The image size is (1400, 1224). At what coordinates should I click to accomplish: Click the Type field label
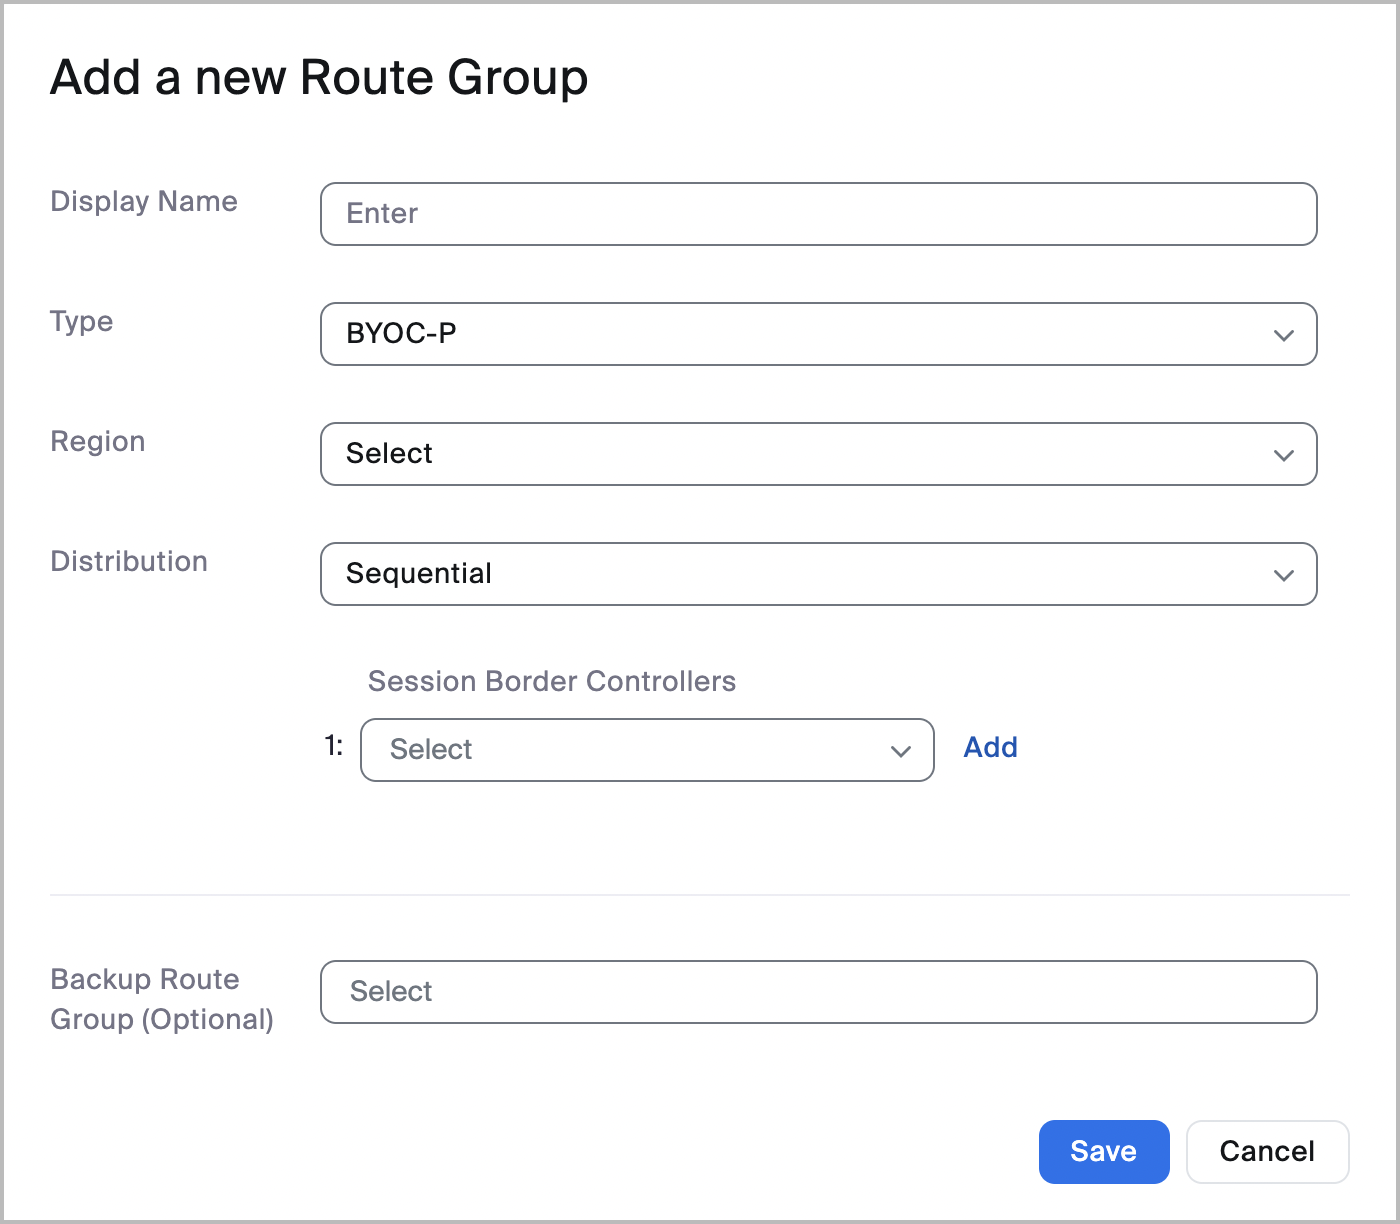82,322
